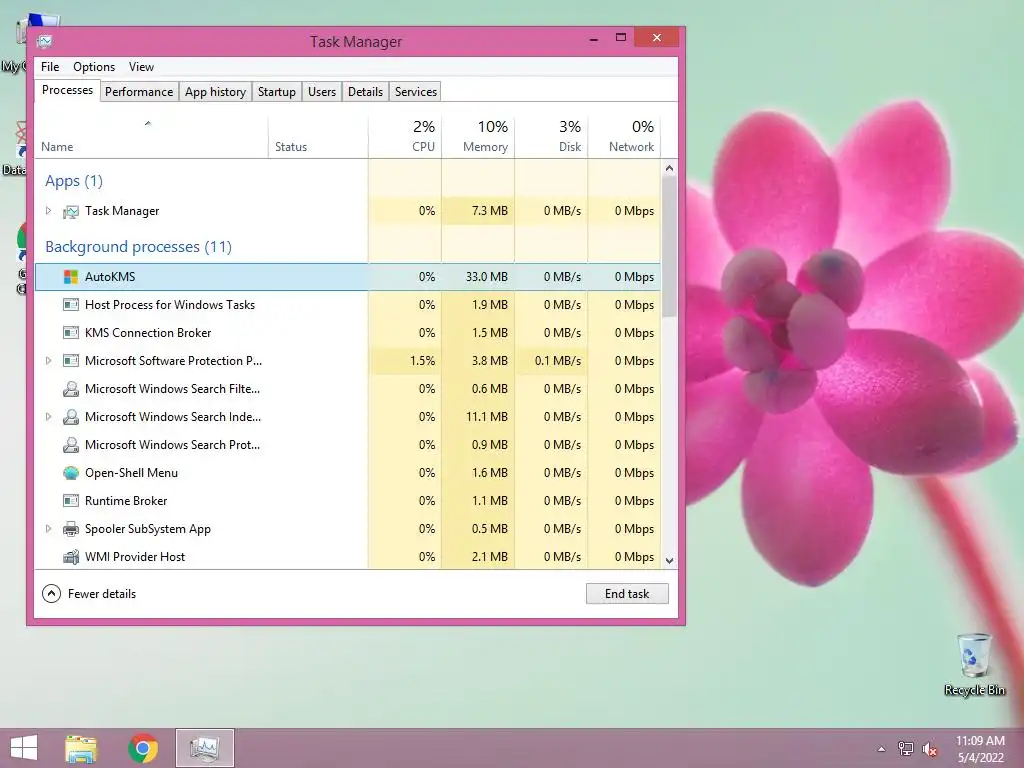Sort processes by CPU column
The width and height of the screenshot is (1024, 768).
[405, 137]
